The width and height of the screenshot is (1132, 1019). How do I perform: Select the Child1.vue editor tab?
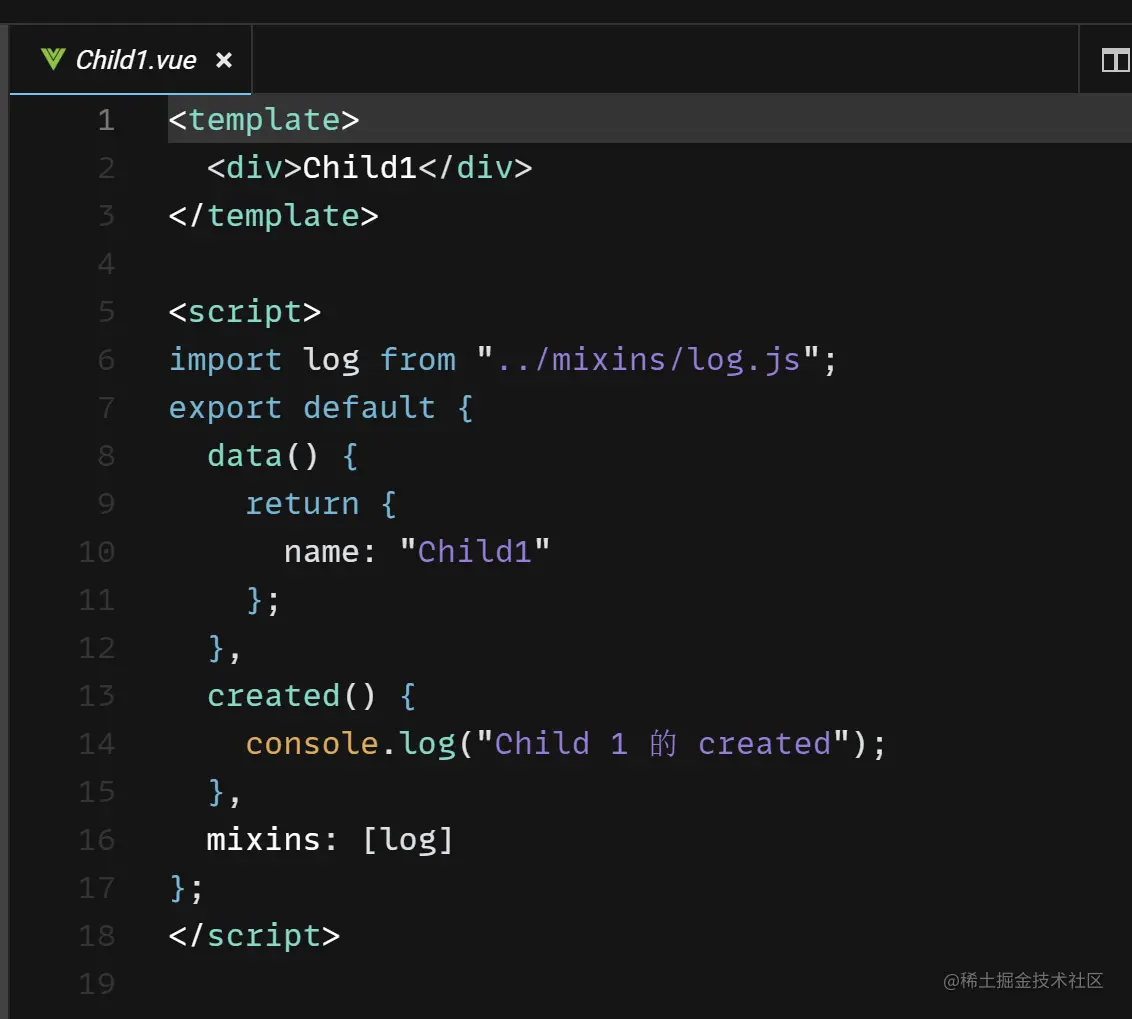131,59
